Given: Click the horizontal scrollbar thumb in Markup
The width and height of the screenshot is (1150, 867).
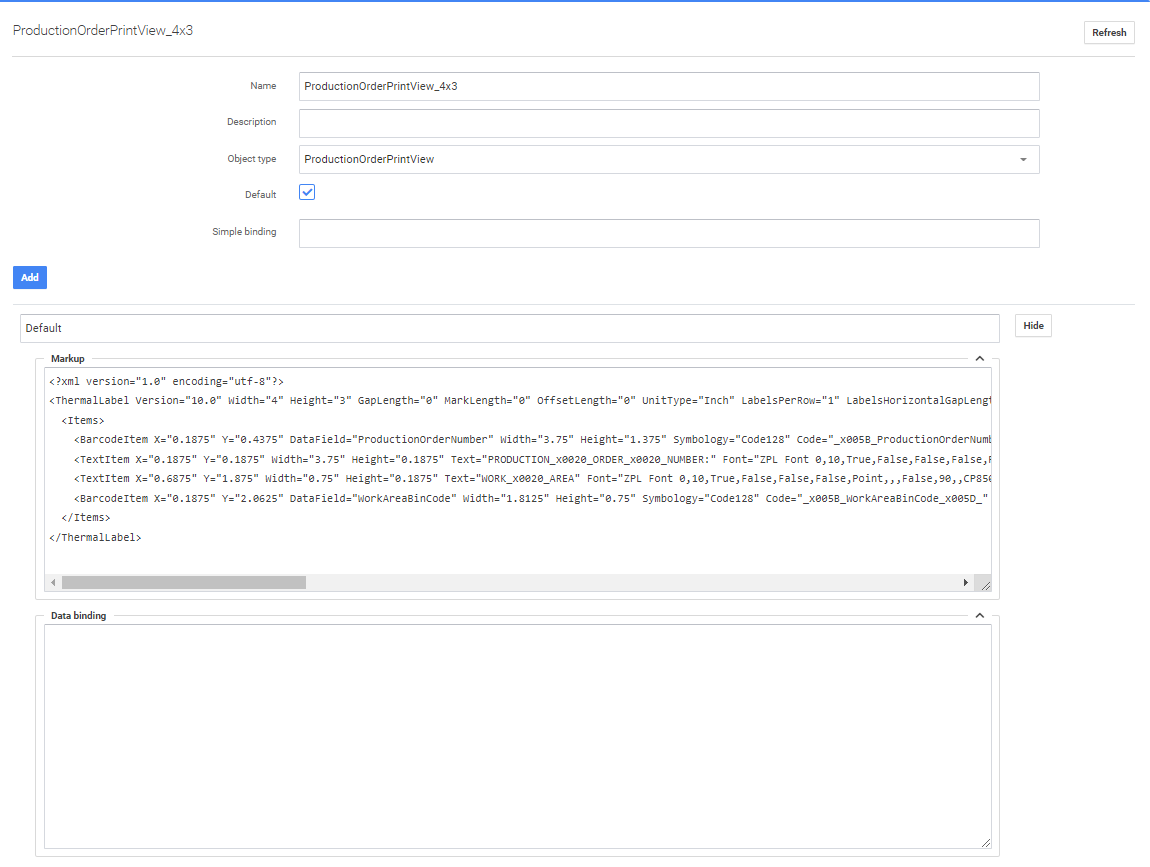Looking at the screenshot, I should pyautogui.click(x=183, y=582).
